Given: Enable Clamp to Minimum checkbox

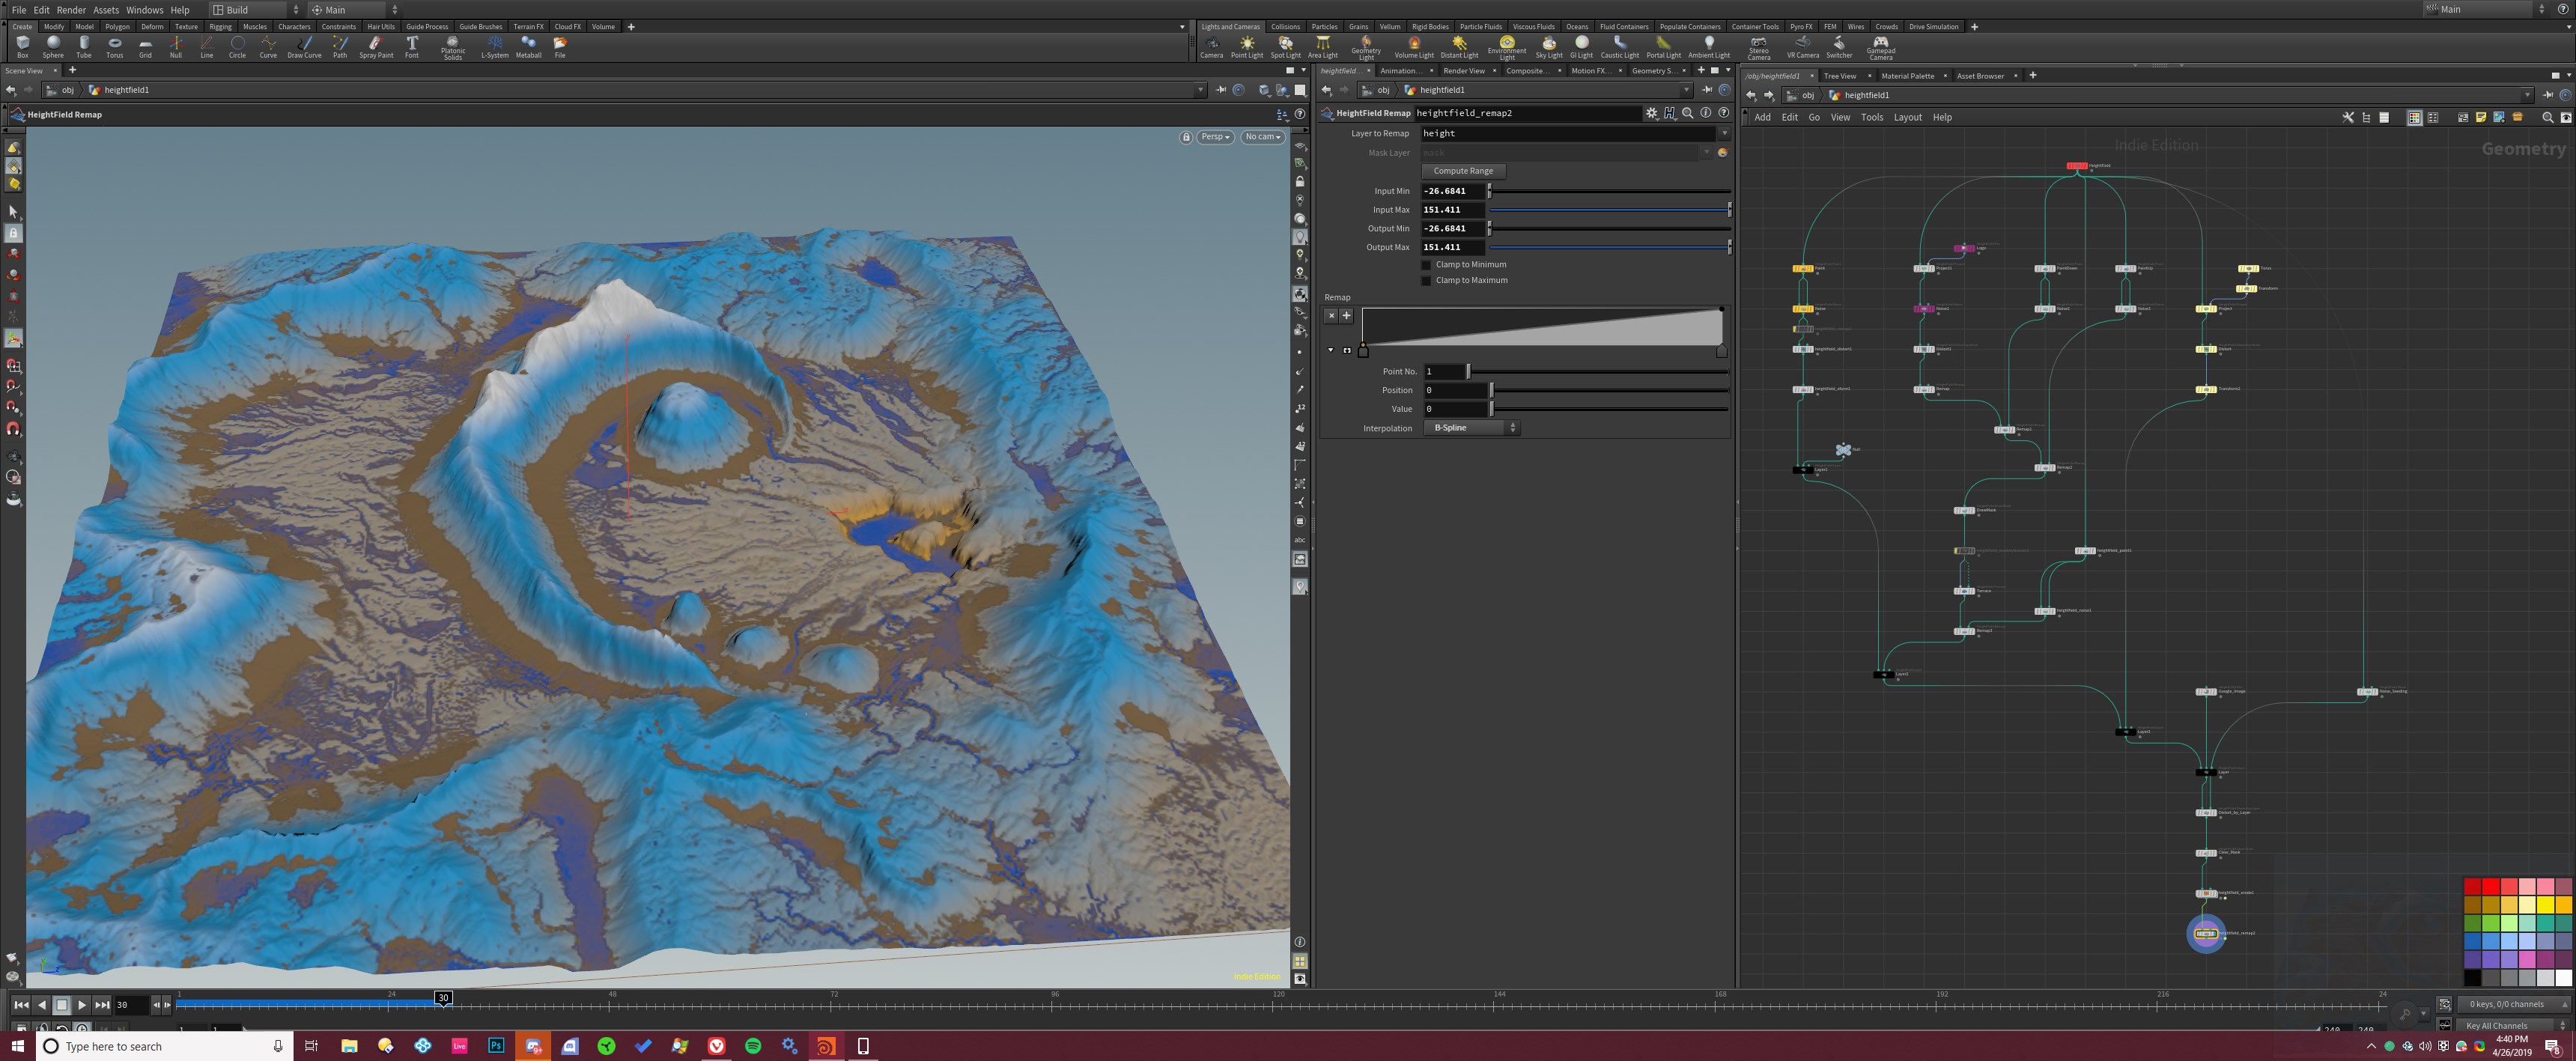Looking at the screenshot, I should coord(1427,265).
